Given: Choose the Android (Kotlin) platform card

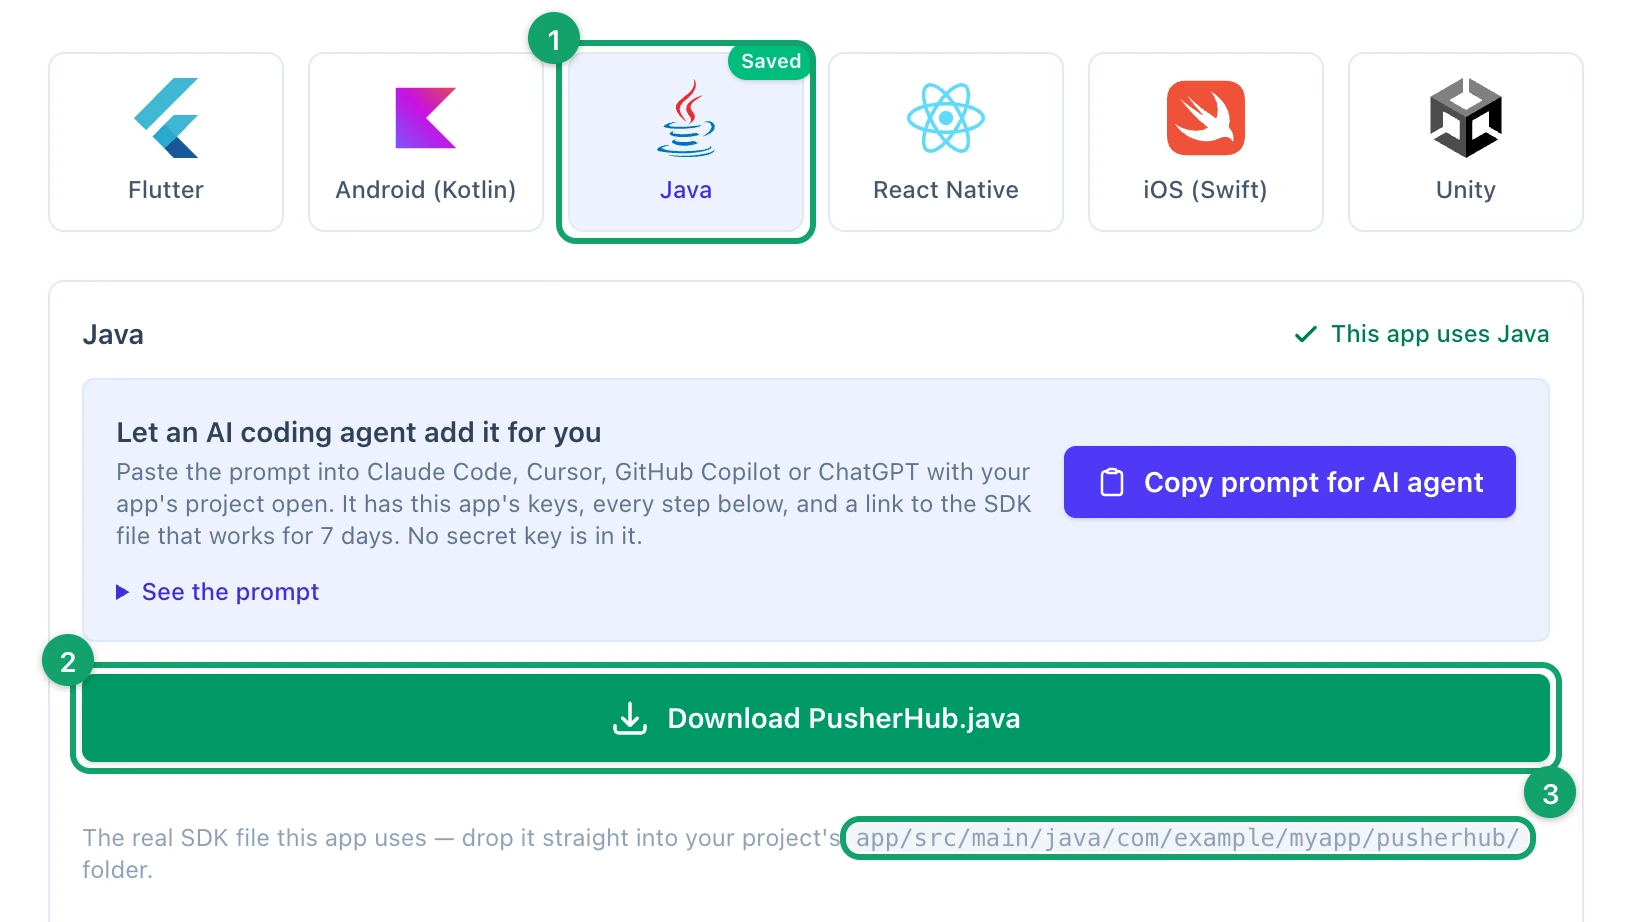Looking at the screenshot, I should [x=426, y=142].
